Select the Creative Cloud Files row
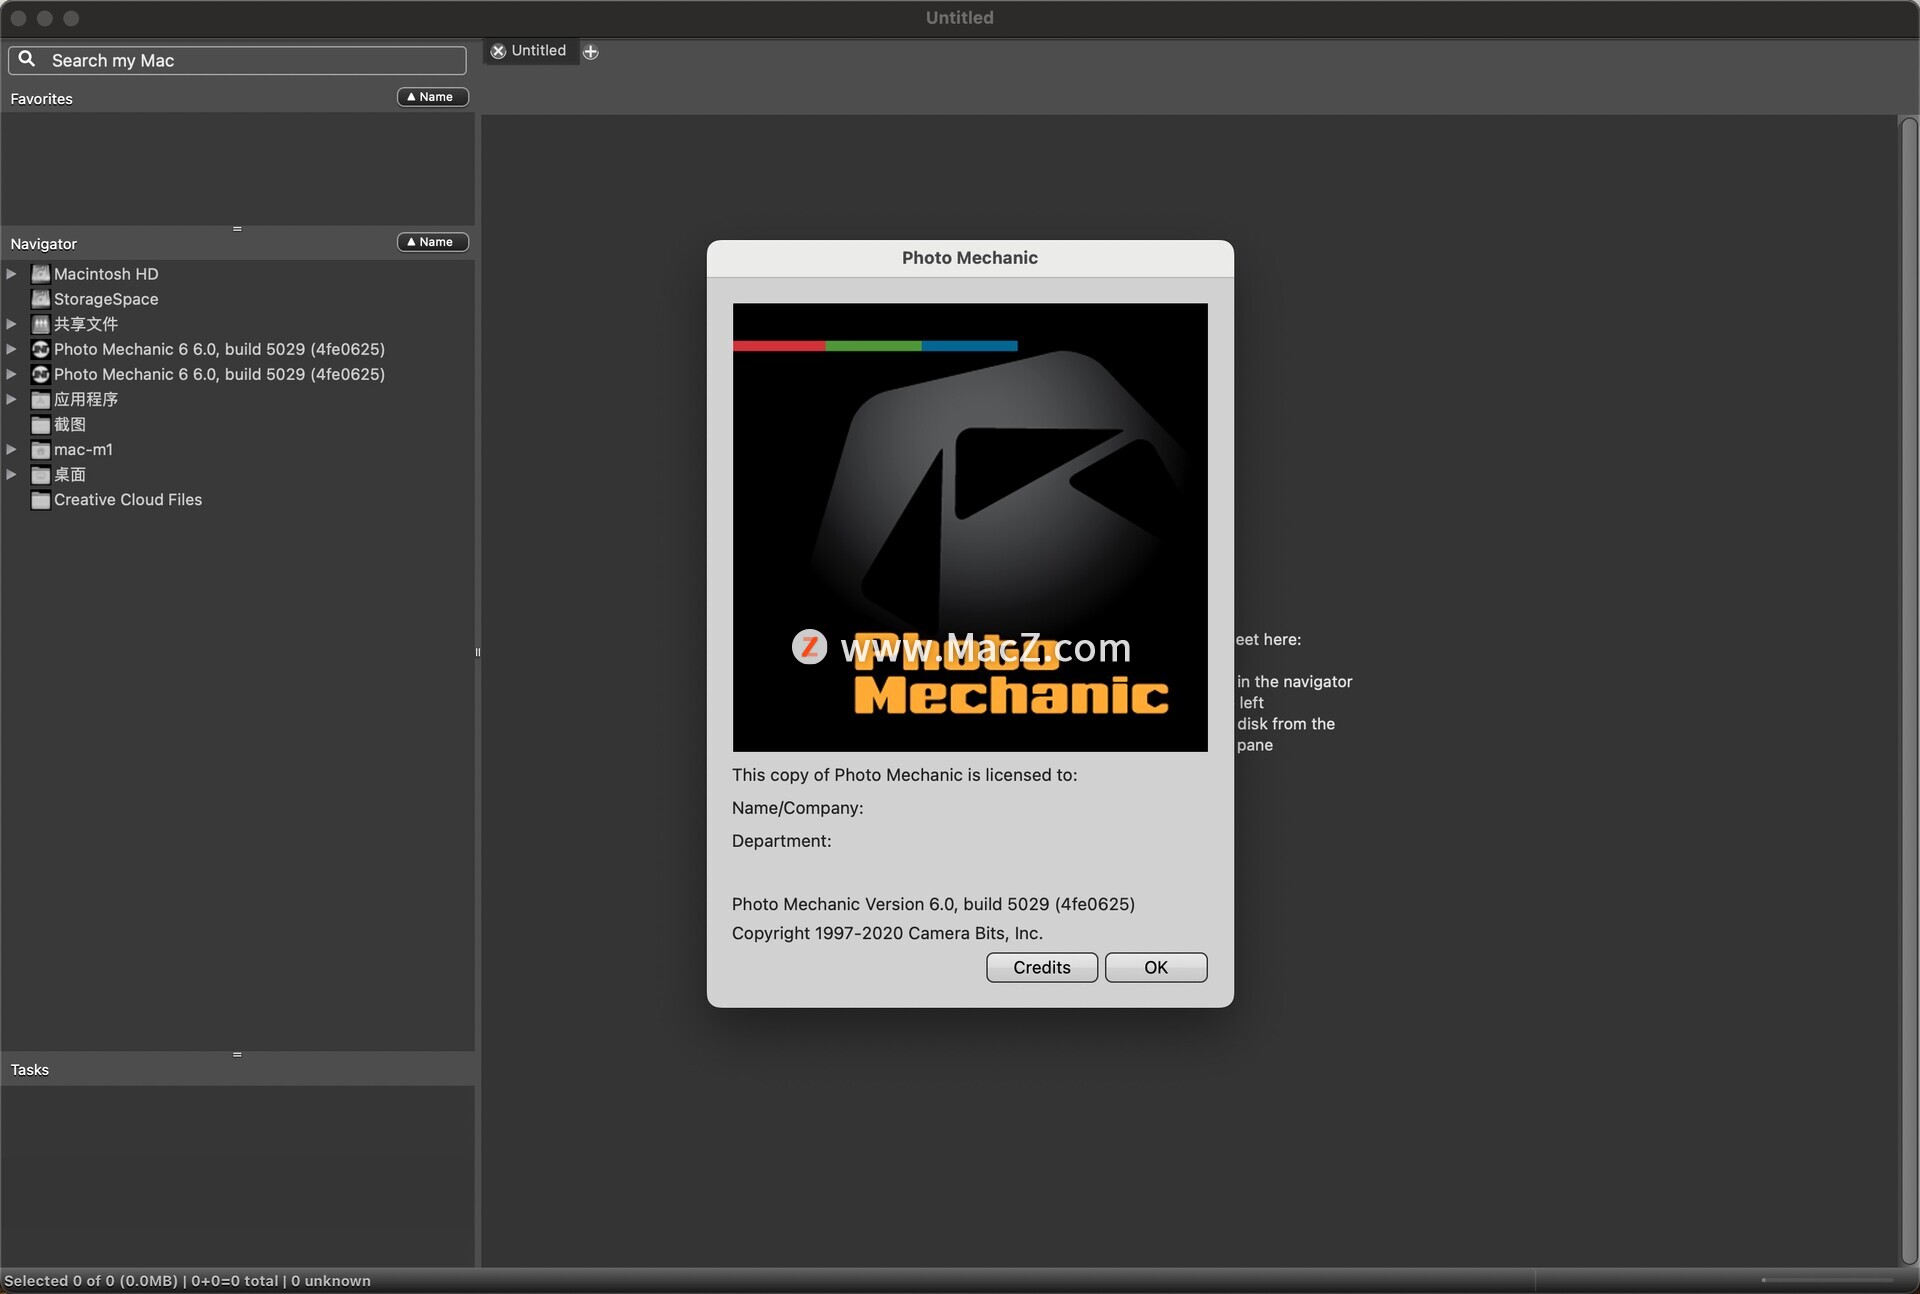 pyautogui.click(x=237, y=499)
